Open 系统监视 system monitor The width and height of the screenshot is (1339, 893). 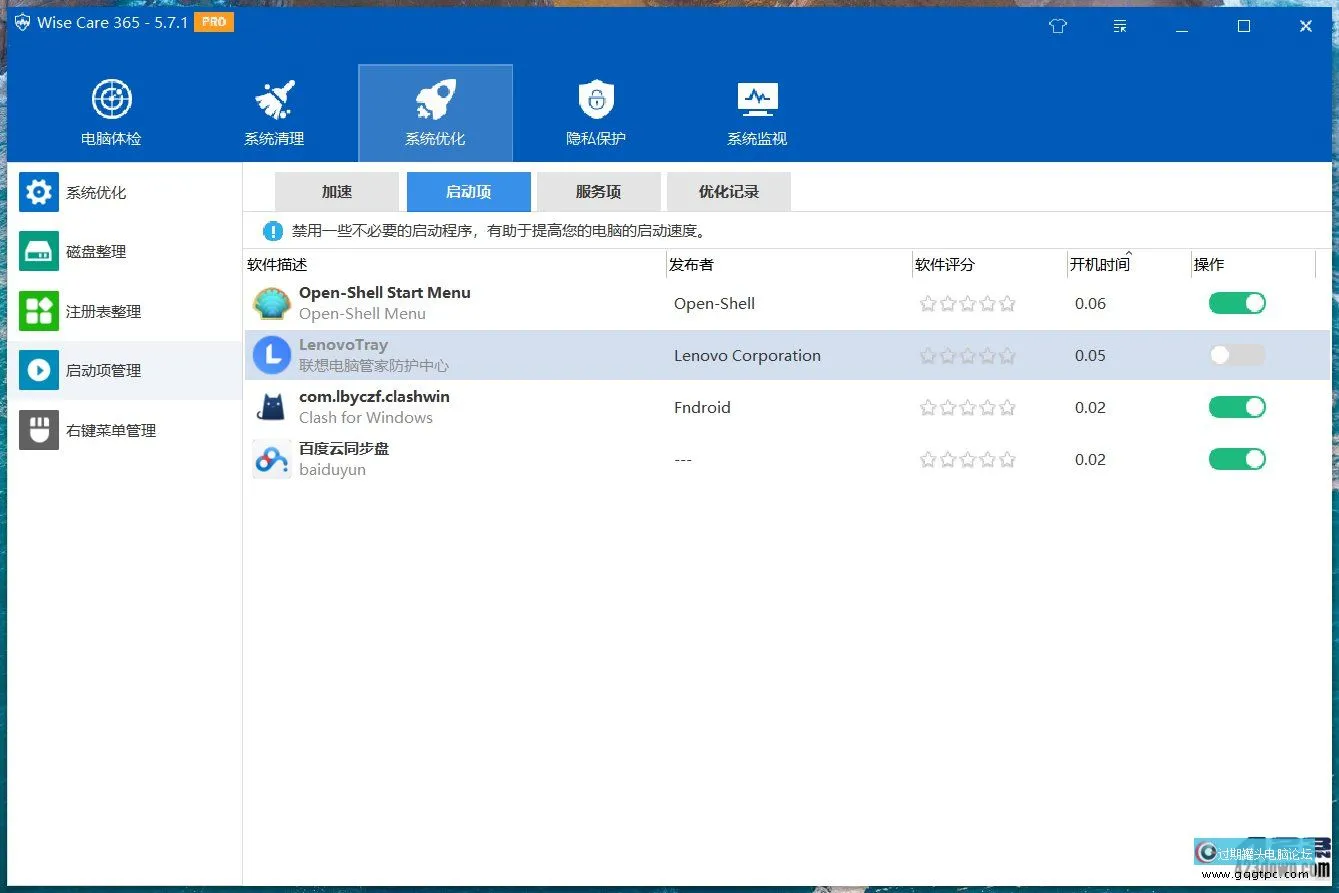pyautogui.click(x=757, y=110)
